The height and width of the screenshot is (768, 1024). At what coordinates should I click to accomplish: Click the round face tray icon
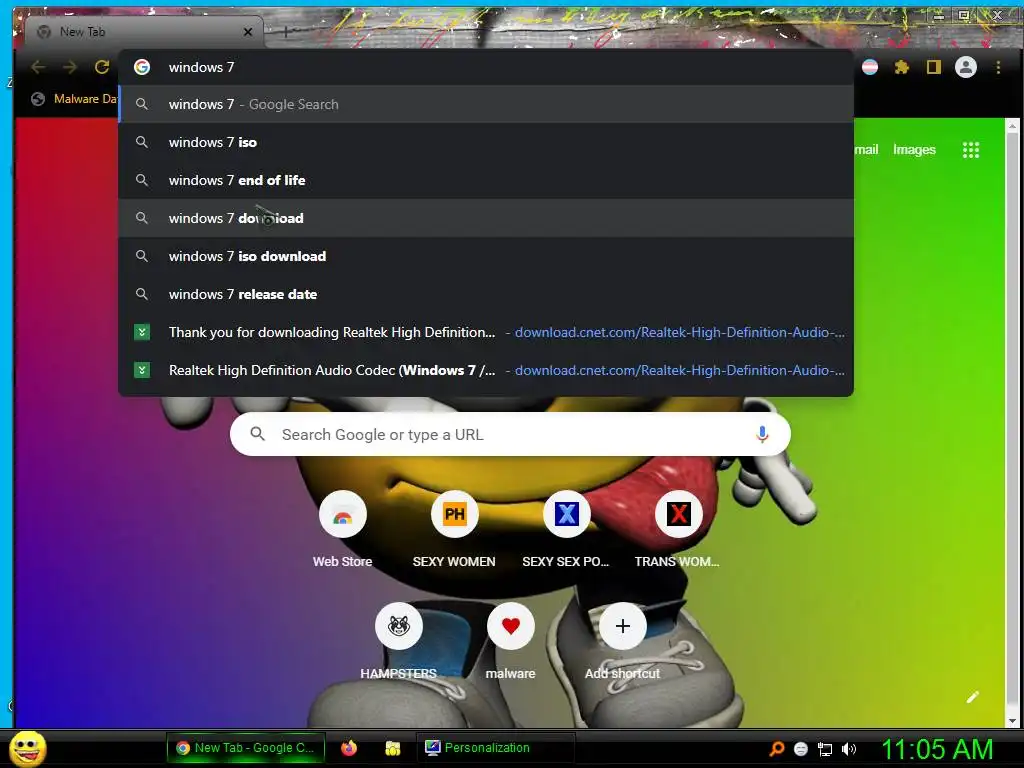click(x=801, y=749)
